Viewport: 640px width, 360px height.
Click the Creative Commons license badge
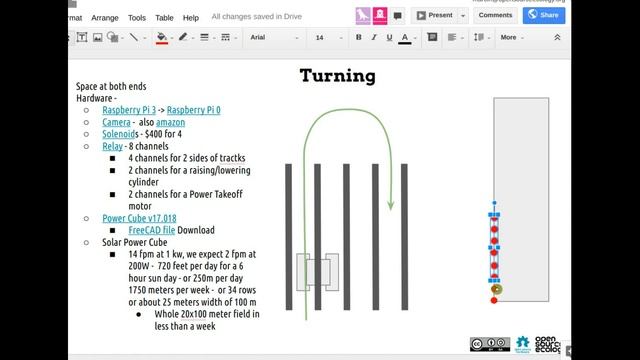(x=490, y=344)
